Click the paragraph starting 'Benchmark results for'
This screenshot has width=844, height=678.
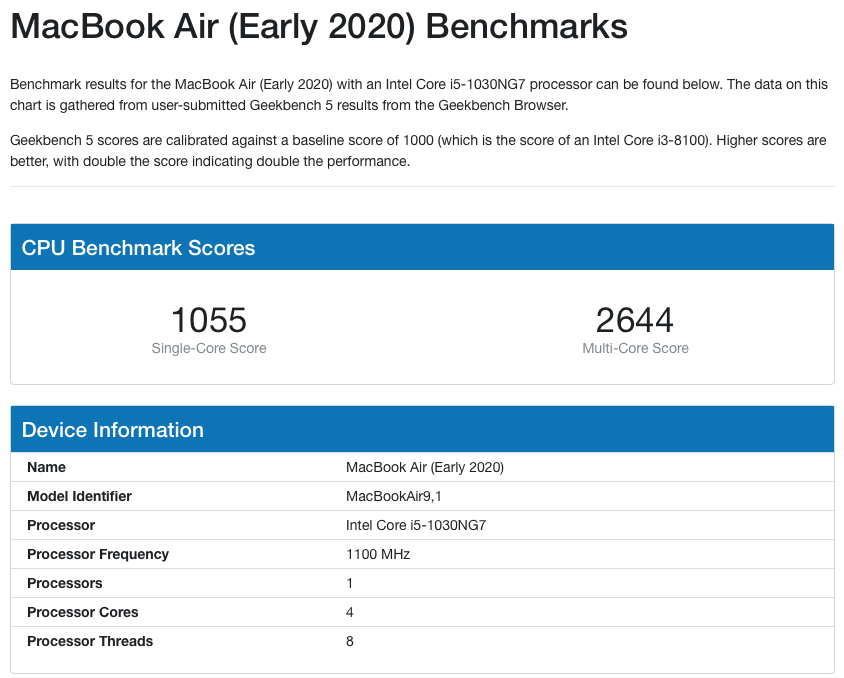(x=419, y=95)
